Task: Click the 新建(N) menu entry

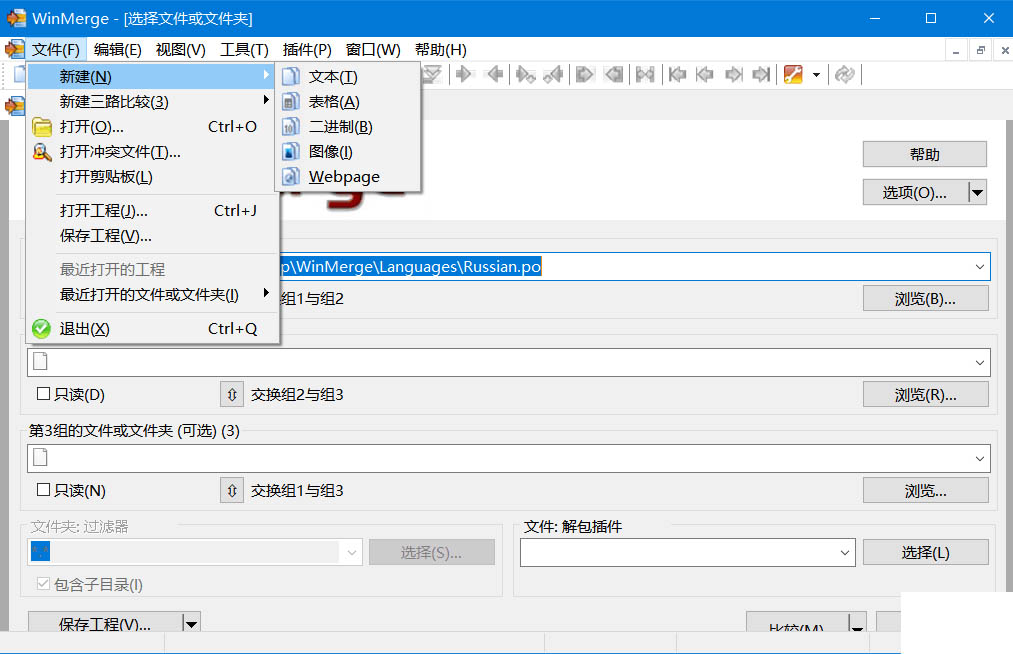Action: click(x=153, y=76)
